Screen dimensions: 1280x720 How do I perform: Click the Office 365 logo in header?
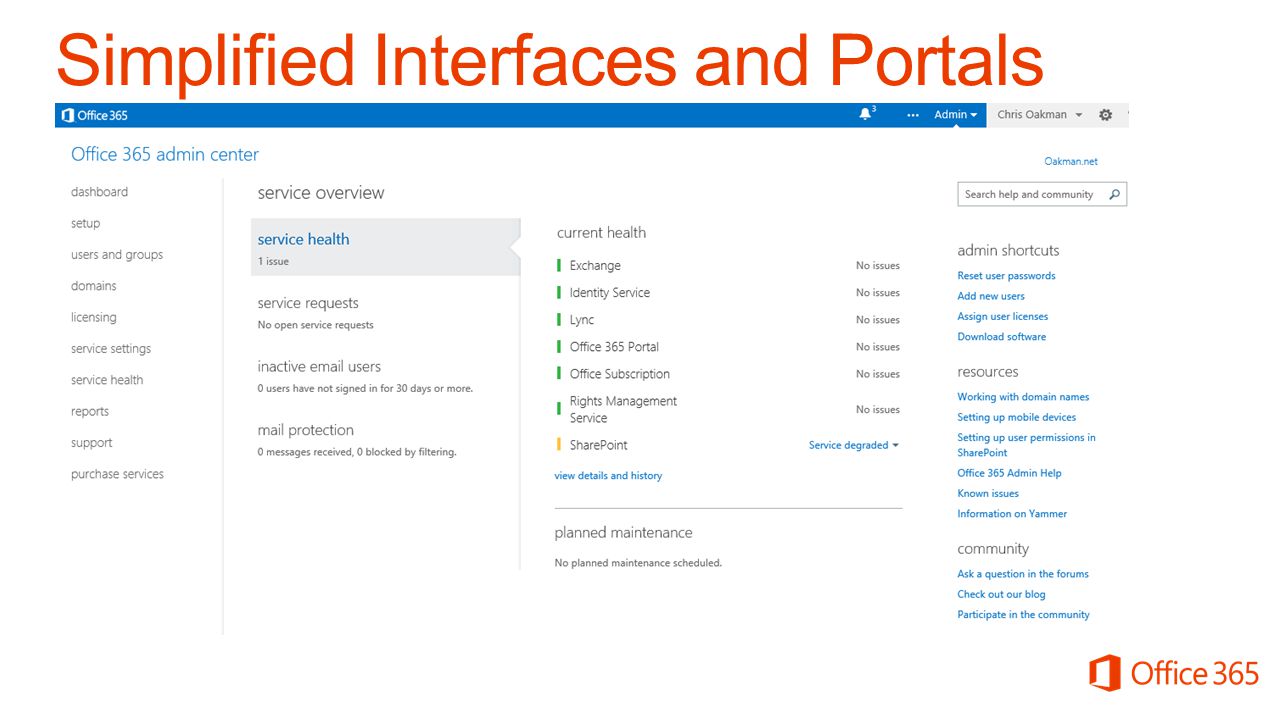coord(95,115)
